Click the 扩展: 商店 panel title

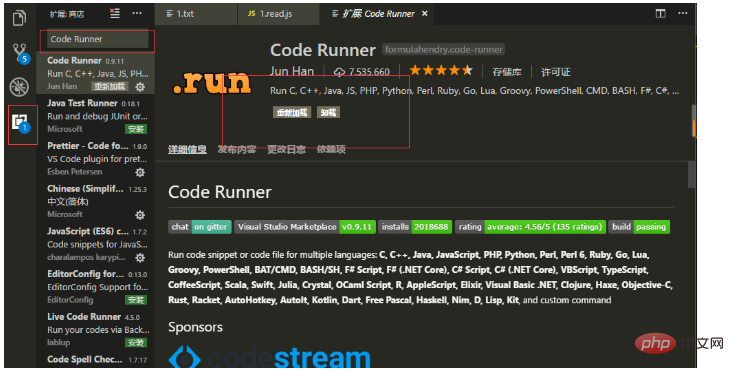(67, 14)
